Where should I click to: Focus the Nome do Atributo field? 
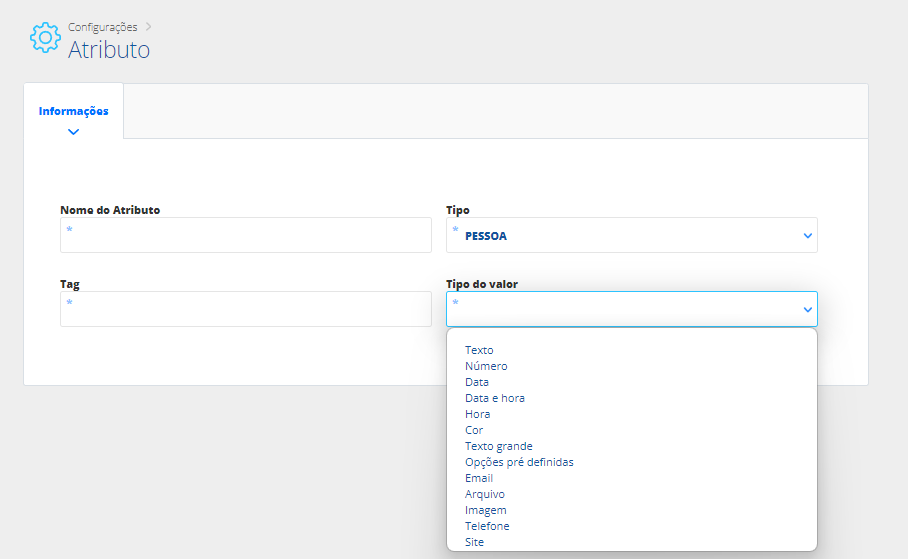click(246, 235)
